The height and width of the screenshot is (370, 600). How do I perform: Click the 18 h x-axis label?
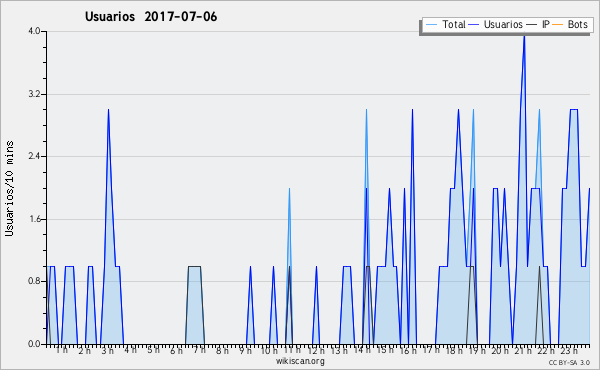point(454,350)
